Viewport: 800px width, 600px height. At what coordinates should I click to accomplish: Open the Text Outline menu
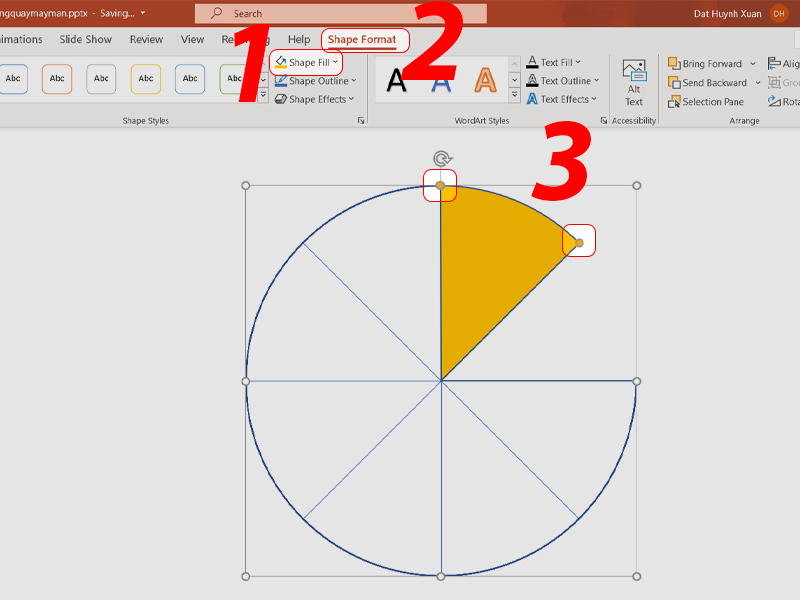[x=565, y=81]
